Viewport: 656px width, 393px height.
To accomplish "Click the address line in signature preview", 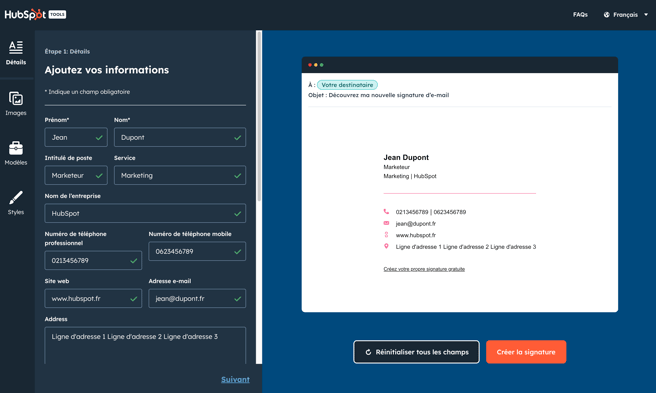I will tap(466, 247).
